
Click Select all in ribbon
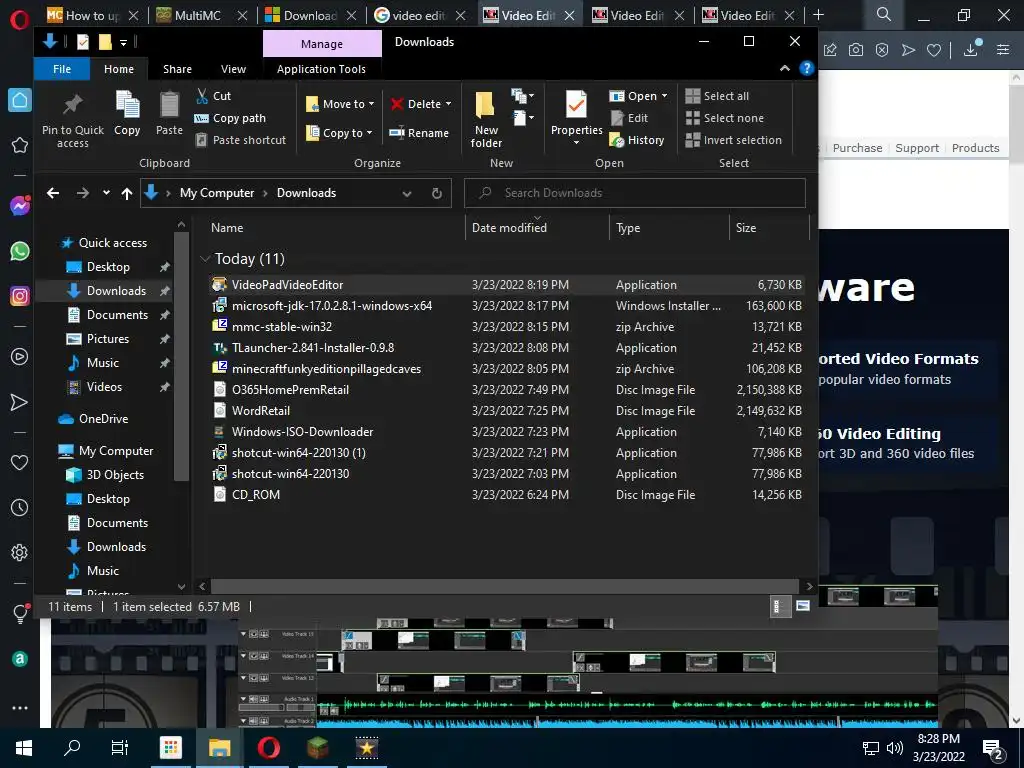(717, 96)
